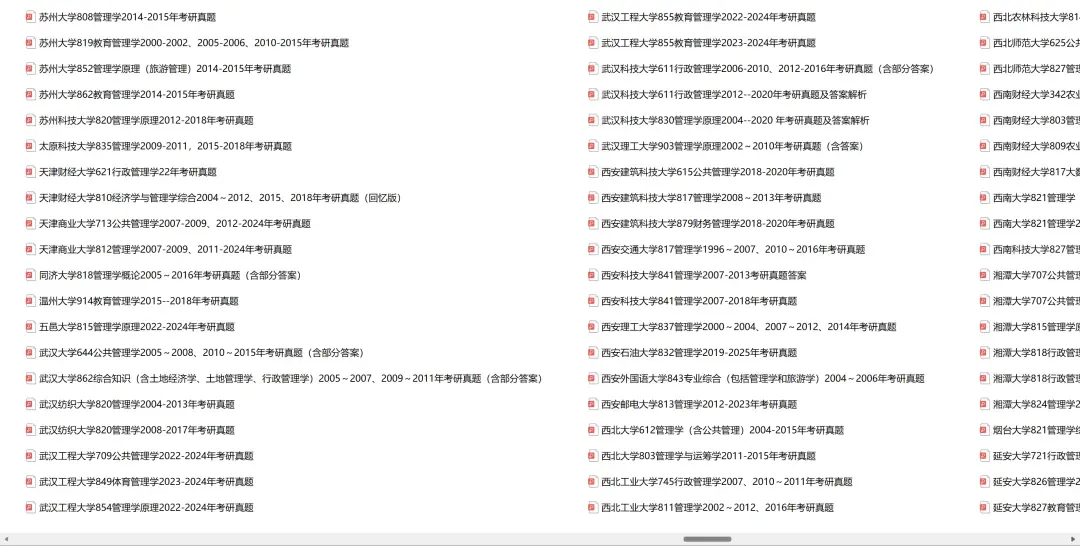Click PDF icon beside 天津商业大学713公共管理学 file
Screen dimensions: 1080x546
click(x=30, y=224)
